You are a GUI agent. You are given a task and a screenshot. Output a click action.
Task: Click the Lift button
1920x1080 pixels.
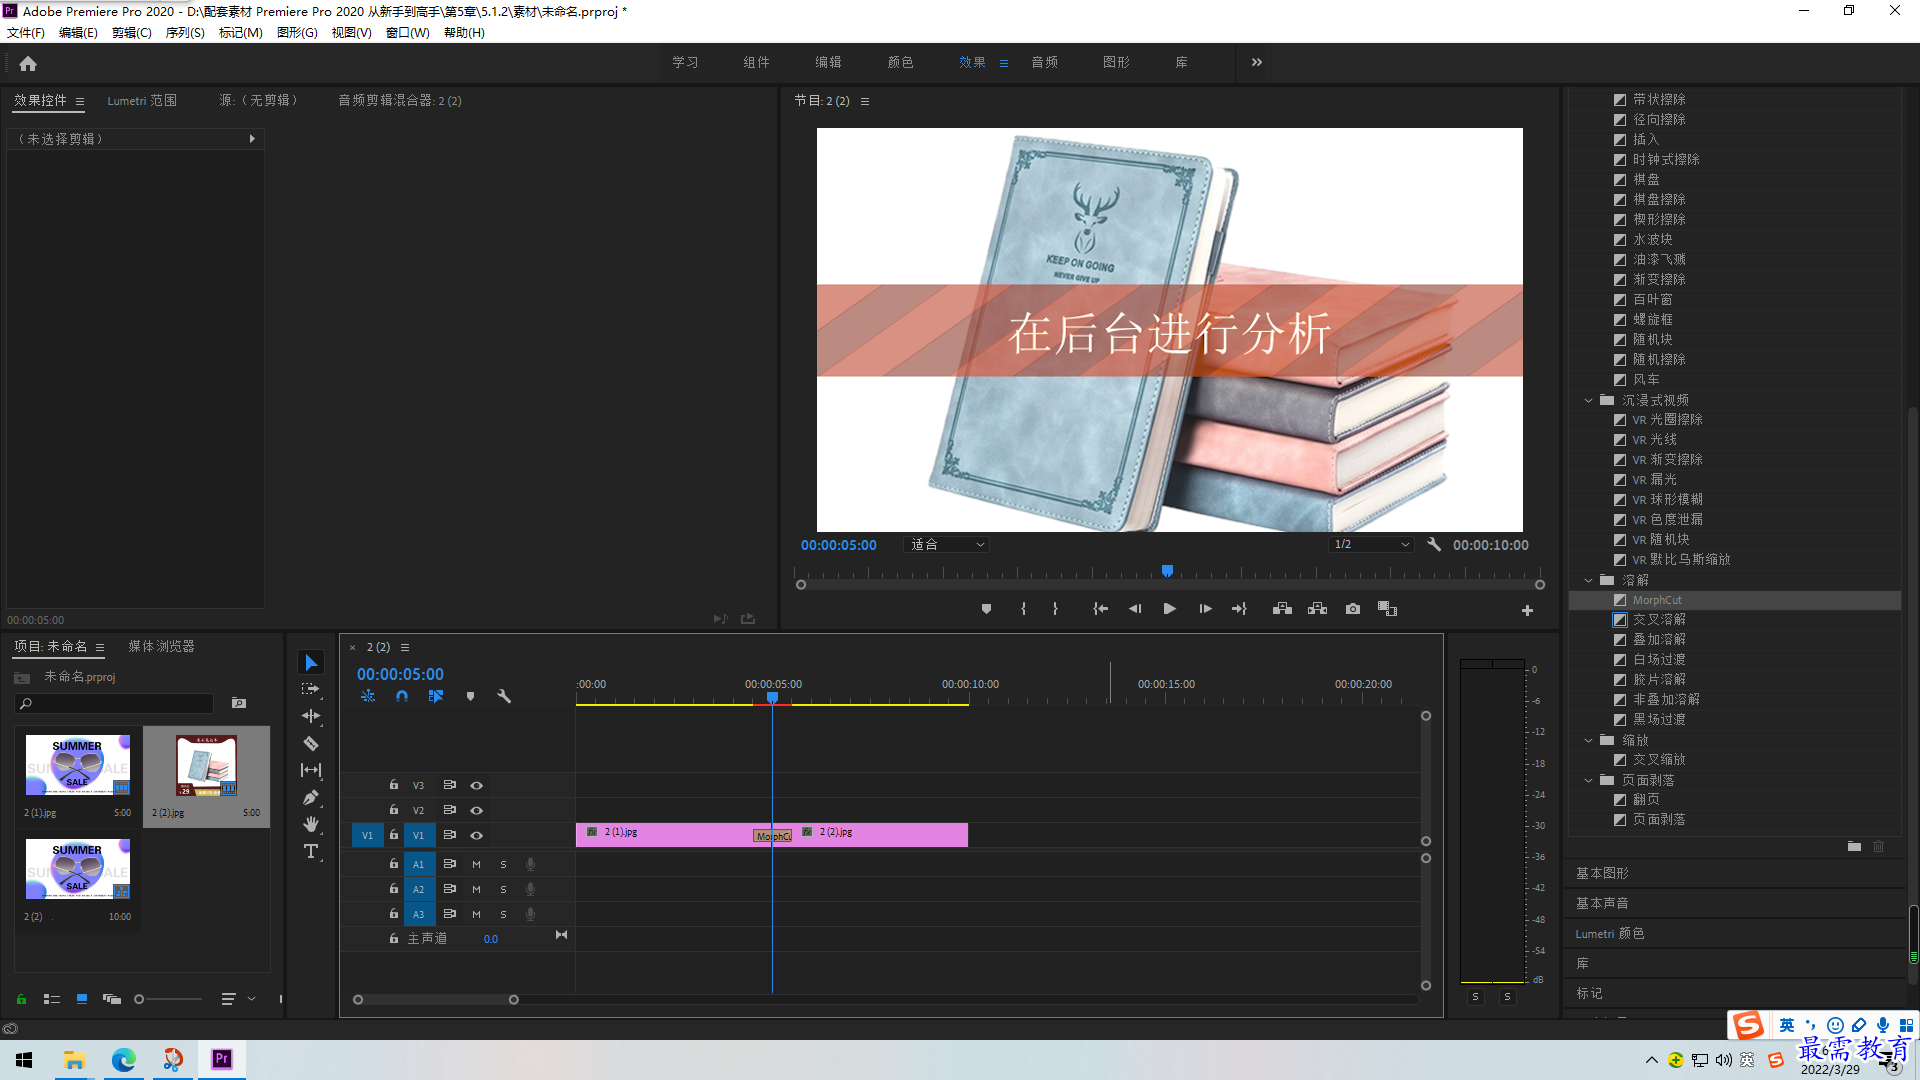(1282, 609)
